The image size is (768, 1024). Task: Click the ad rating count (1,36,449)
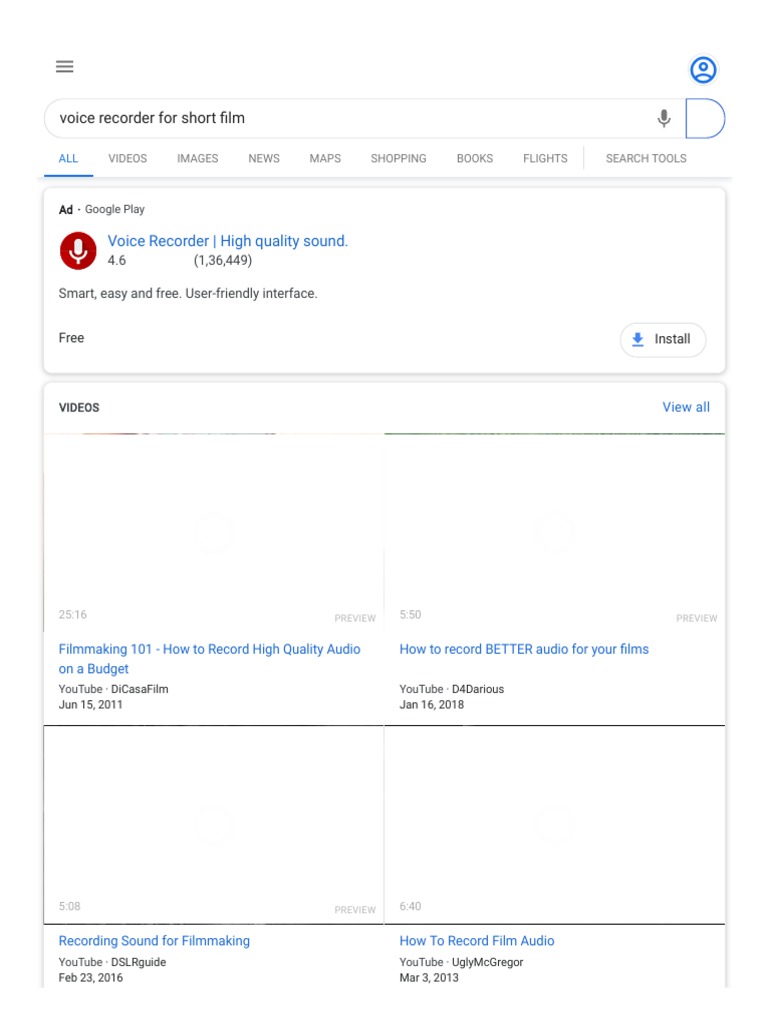(x=223, y=261)
